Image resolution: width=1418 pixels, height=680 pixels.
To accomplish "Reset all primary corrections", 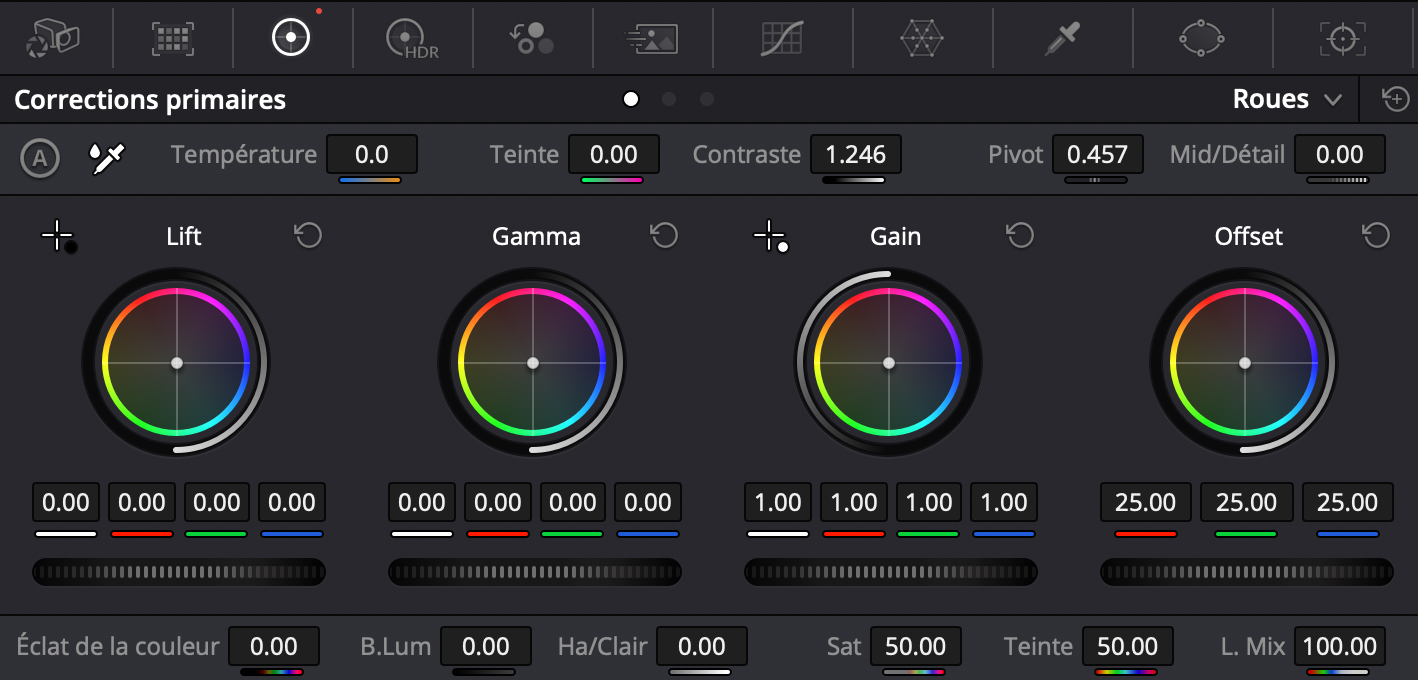I will pyautogui.click(x=1394, y=99).
